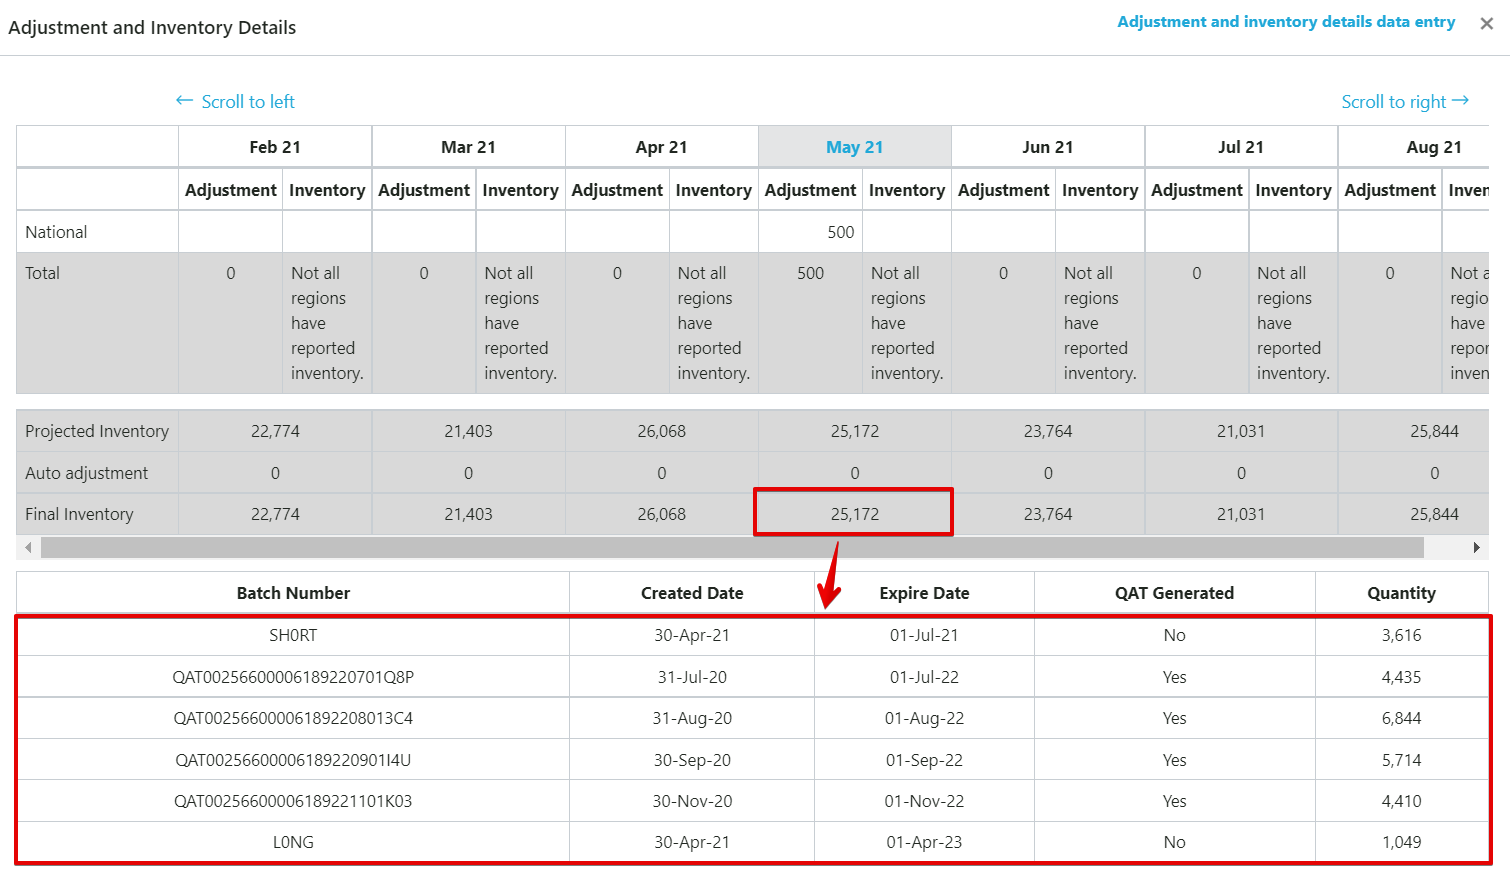Click the left arrow of horizontal scrollbar
Screen dimensions: 1510x869
(x=28, y=547)
